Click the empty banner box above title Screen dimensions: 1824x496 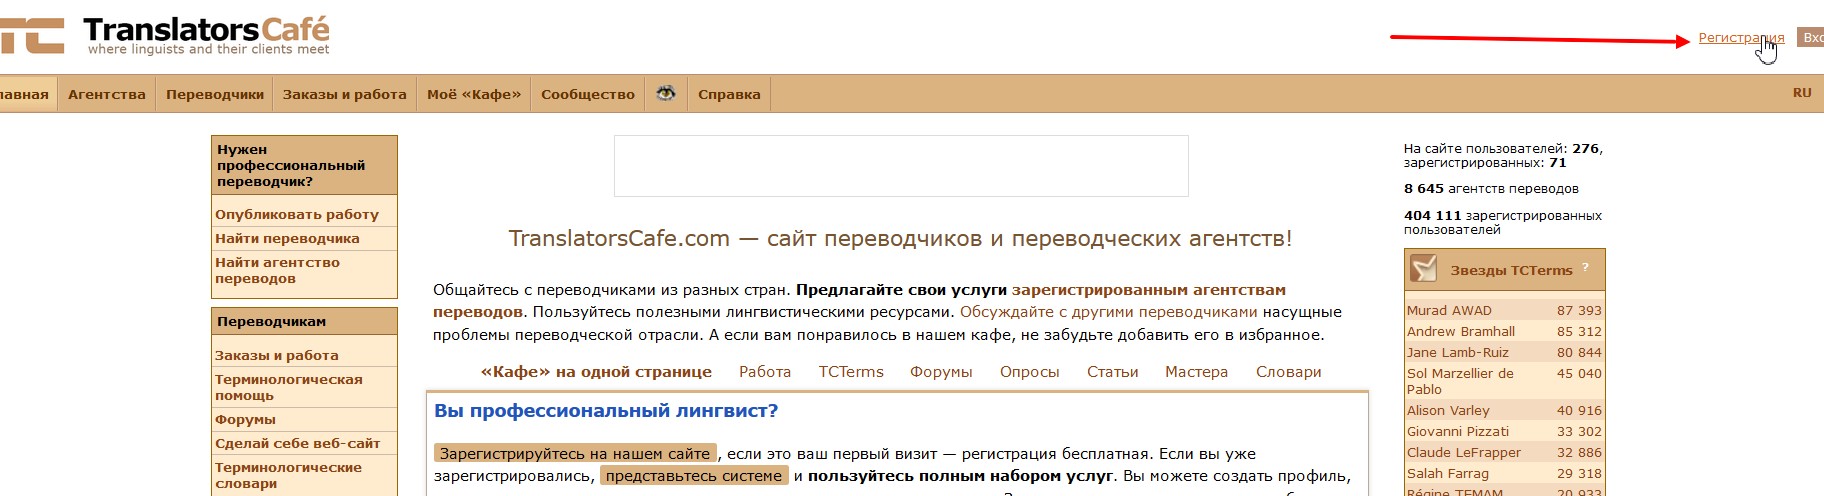tap(901, 166)
